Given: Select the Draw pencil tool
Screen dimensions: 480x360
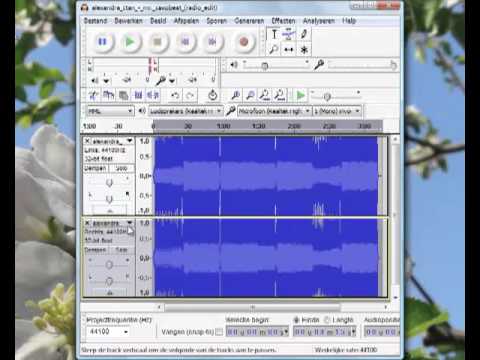Looking at the screenshot, I should (x=304, y=34).
